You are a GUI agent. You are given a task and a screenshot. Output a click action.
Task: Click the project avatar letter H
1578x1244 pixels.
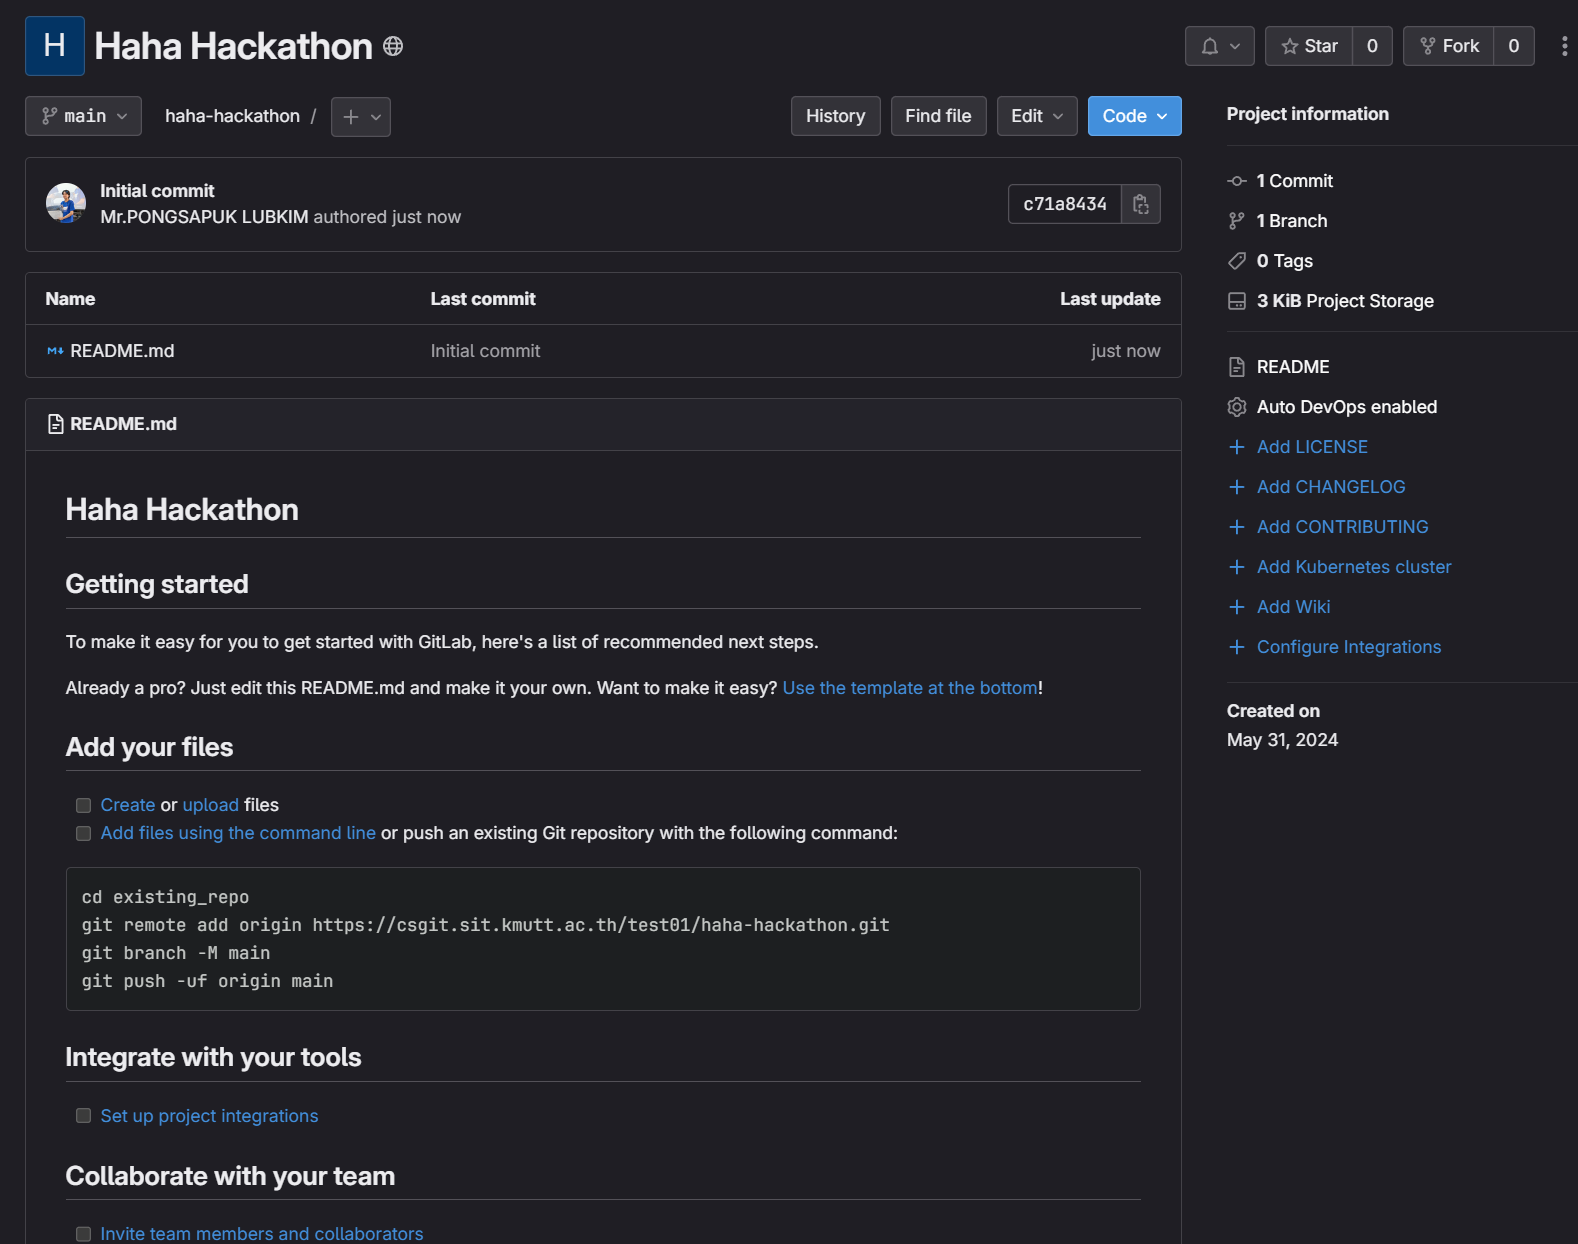(x=55, y=46)
